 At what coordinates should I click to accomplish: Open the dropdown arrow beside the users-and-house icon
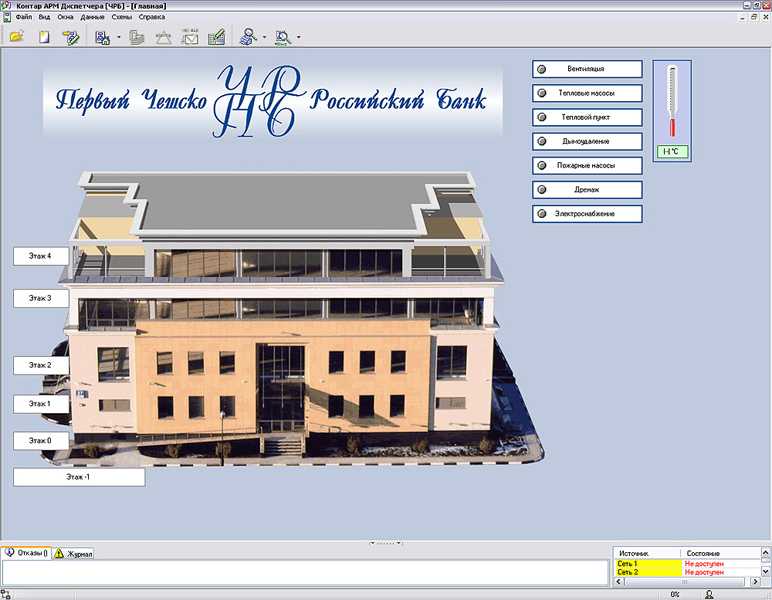tap(119, 37)
